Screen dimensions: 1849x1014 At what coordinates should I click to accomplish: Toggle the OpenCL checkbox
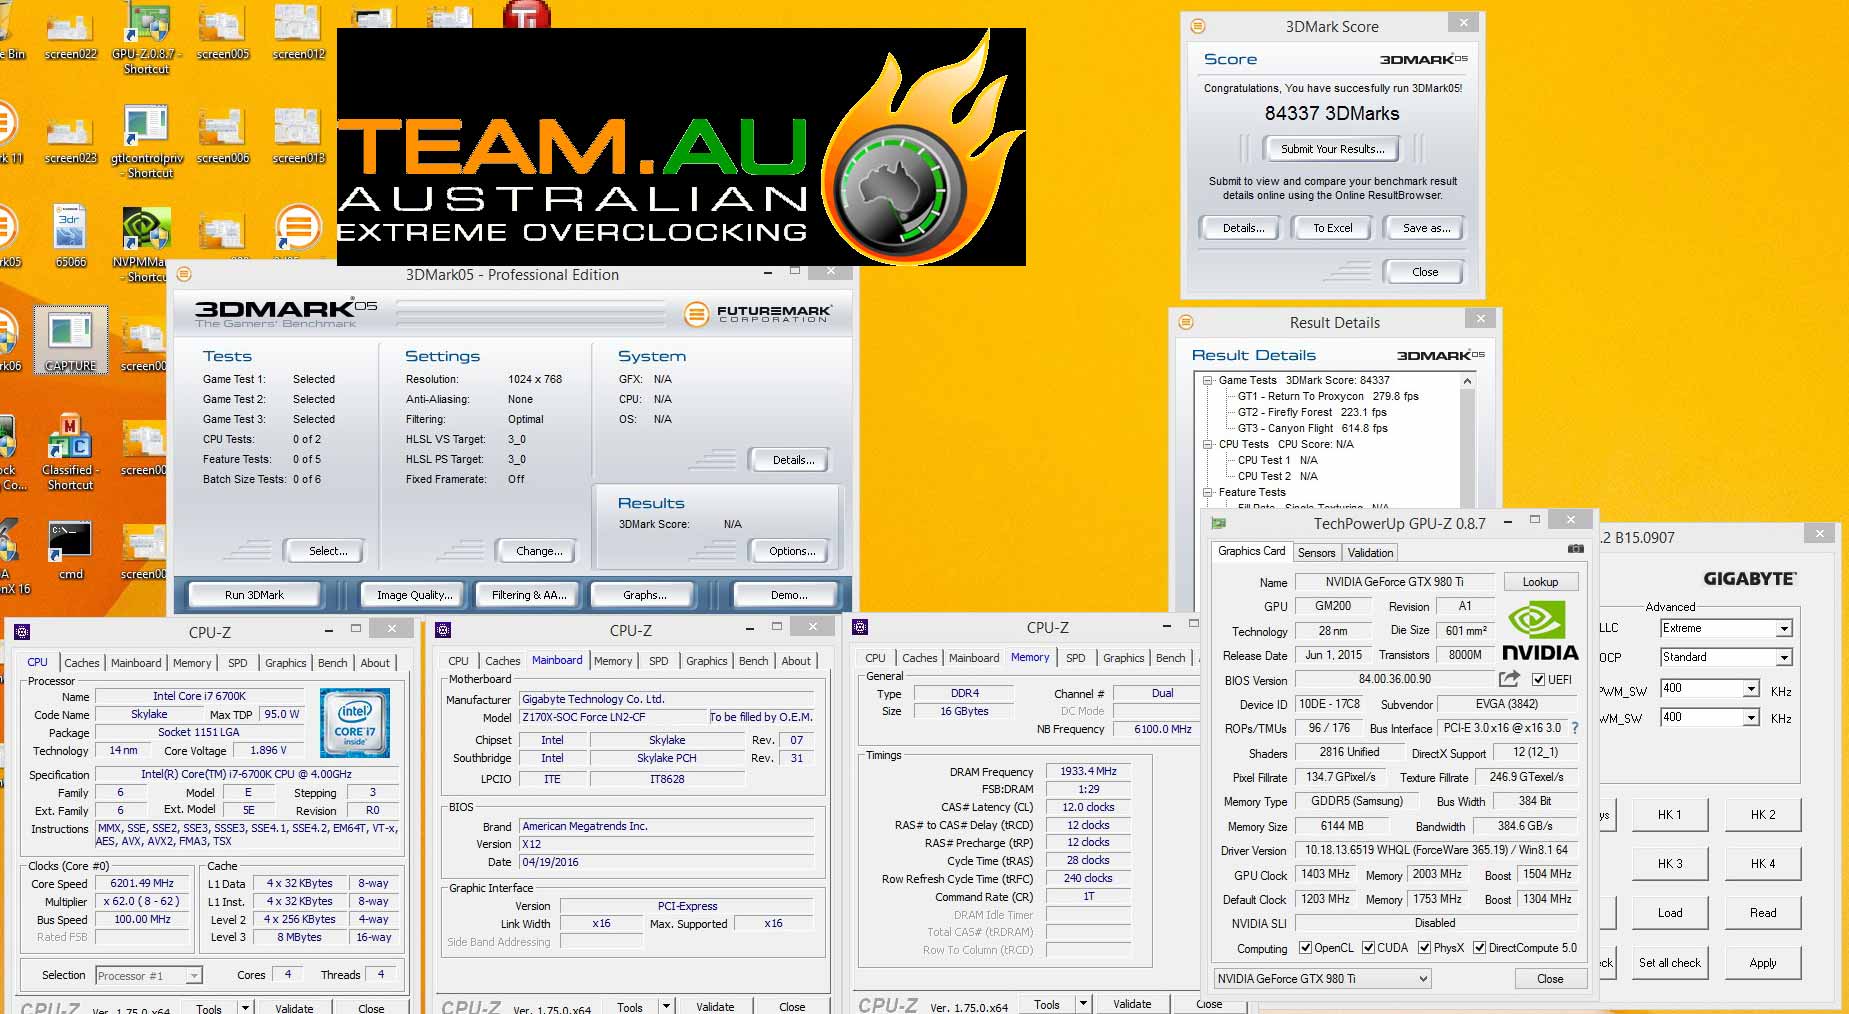(x=1305, y=948)
